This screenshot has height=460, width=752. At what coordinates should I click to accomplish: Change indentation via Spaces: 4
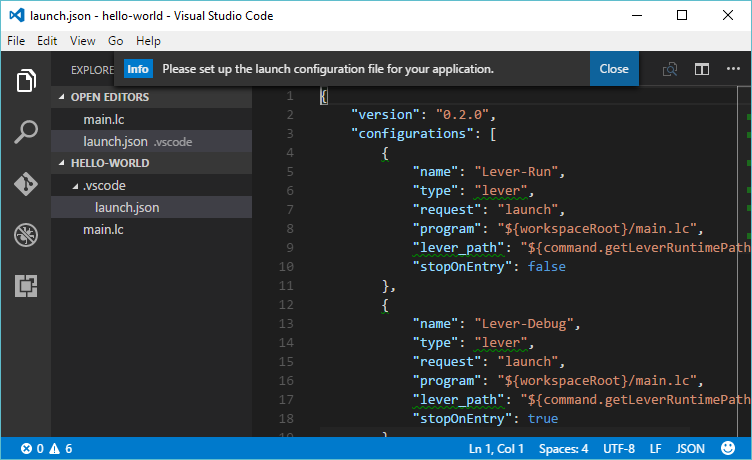tap(565, 448)
